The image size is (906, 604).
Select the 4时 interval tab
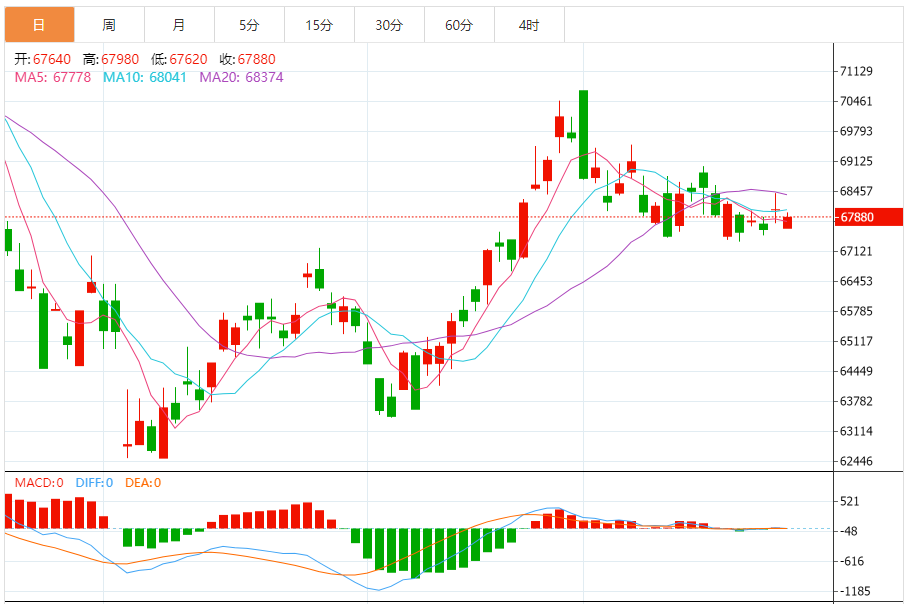(529, 25)
